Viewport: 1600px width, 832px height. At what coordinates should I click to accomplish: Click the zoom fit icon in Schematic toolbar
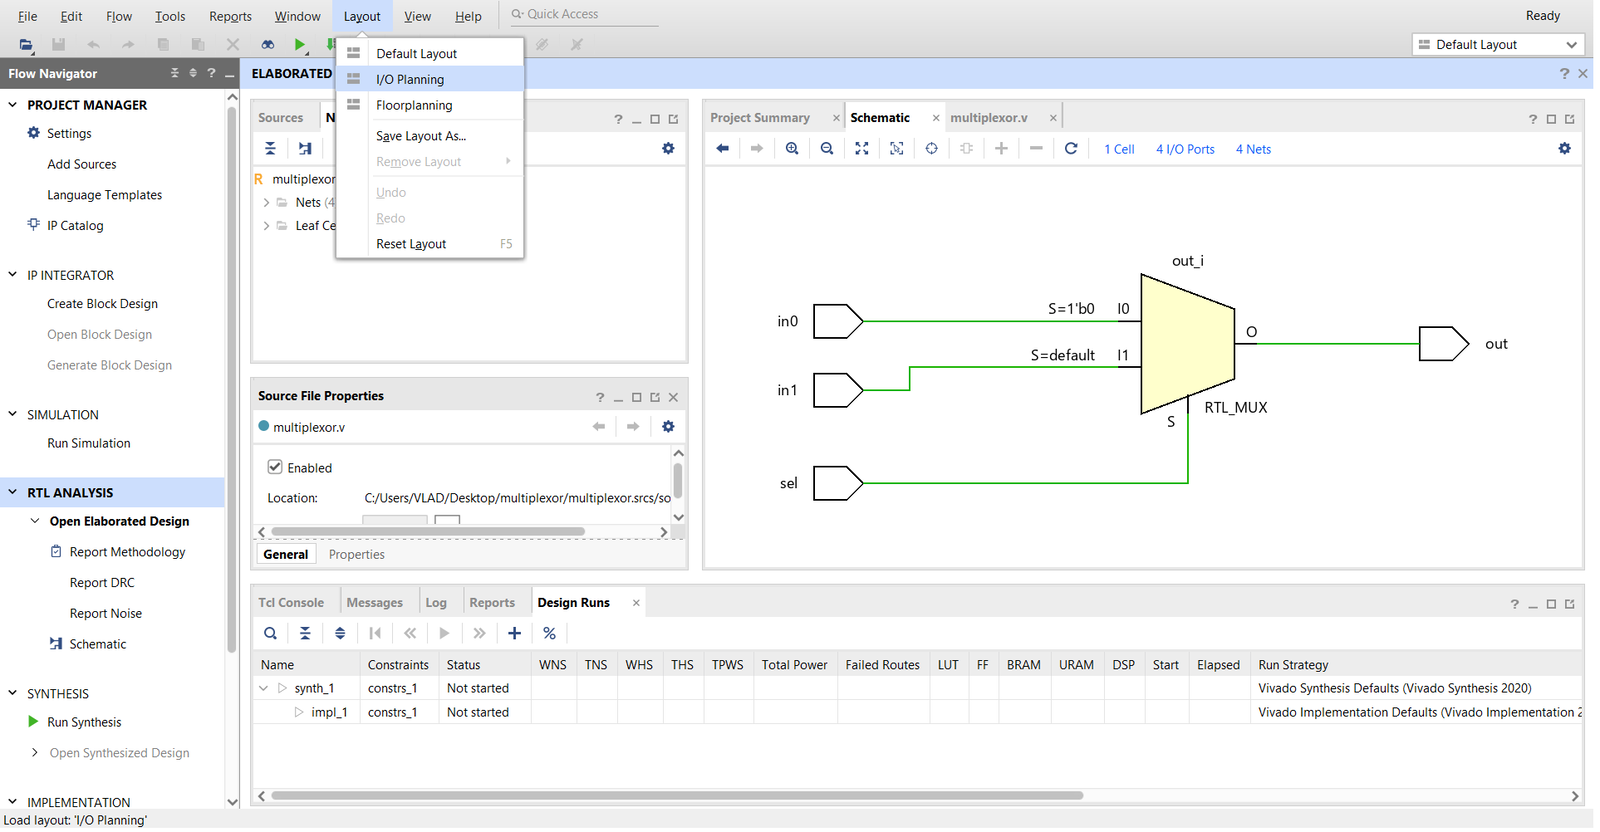(862, 149)
